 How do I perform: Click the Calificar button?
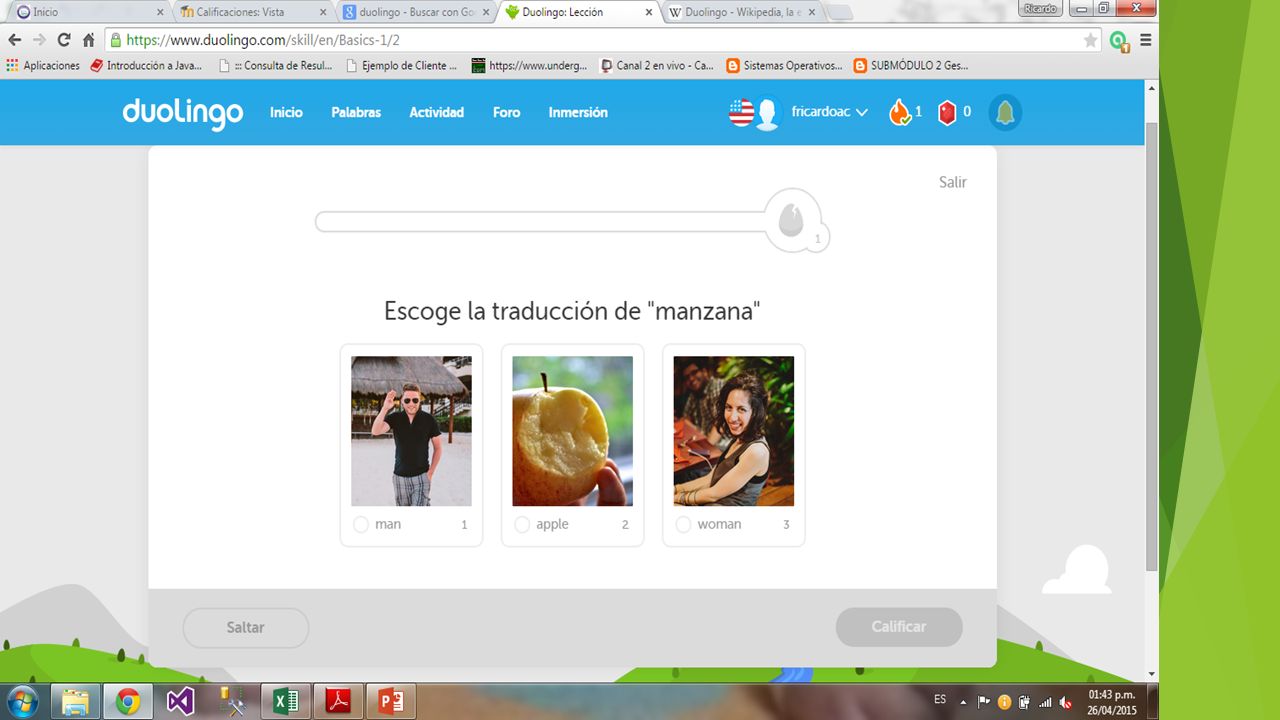pos(899,627)
